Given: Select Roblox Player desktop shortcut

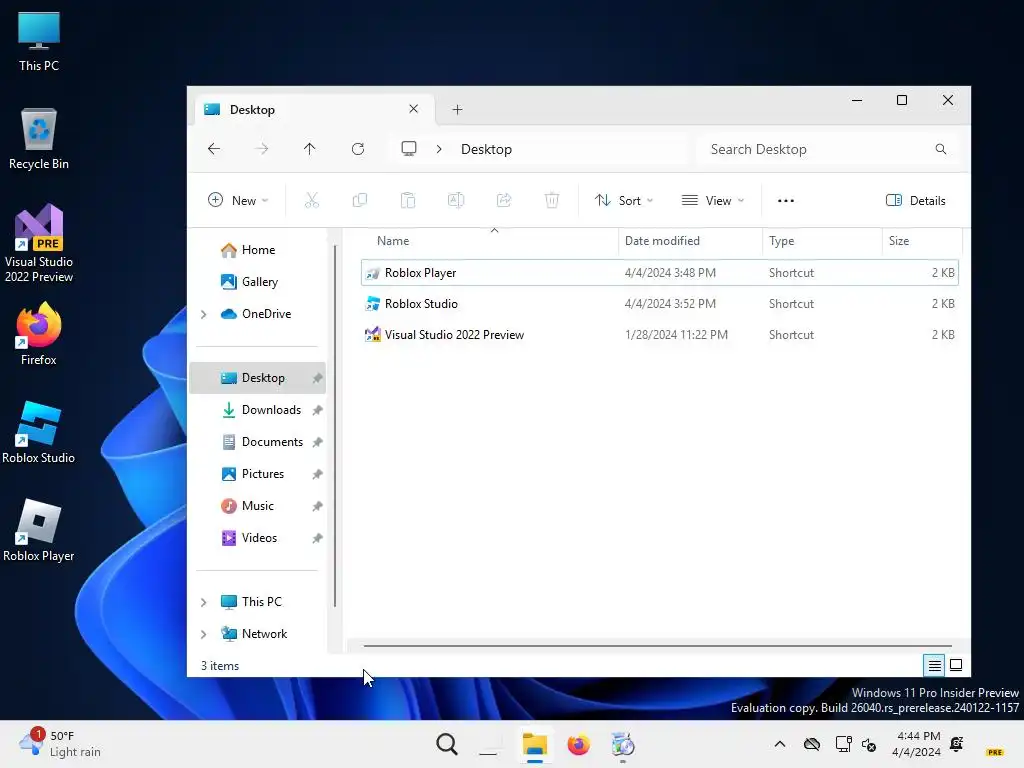Looking at the screenshot, I should pos(39,530).
